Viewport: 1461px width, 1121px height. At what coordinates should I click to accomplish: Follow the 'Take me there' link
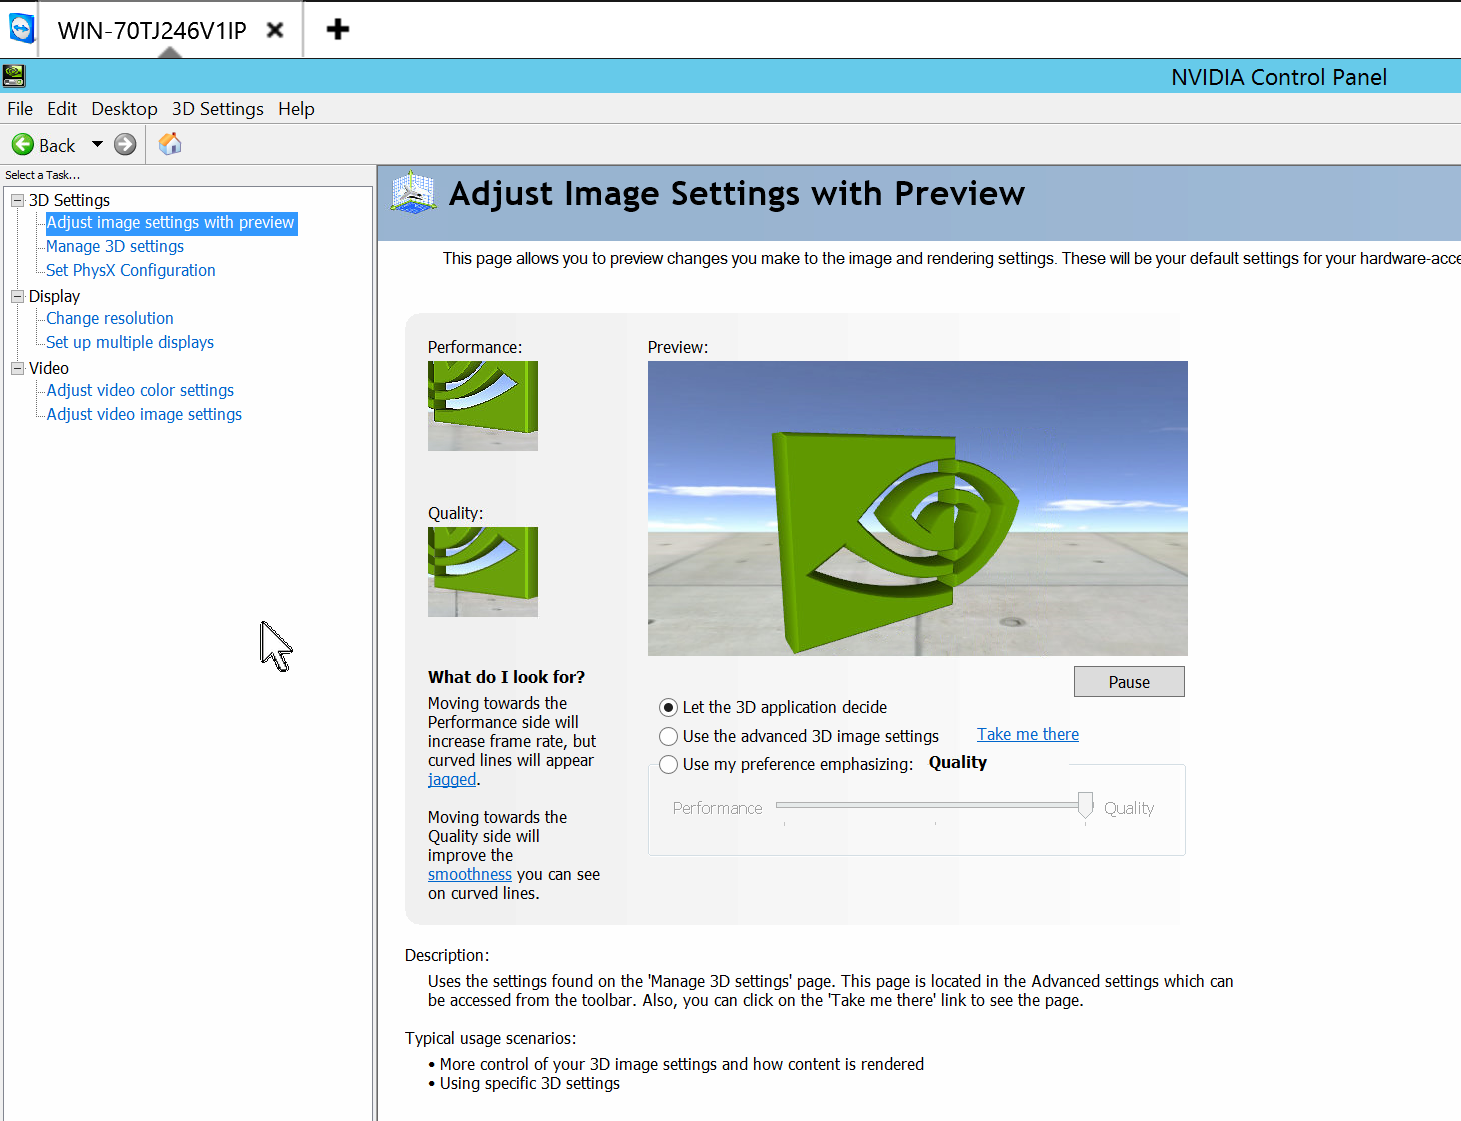click(1027, 734)
